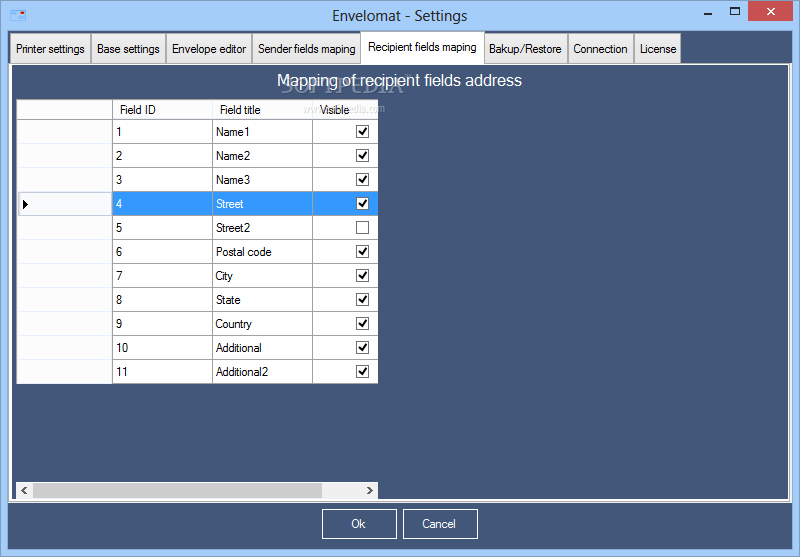Image resolution: width=800 pixels, height=557 pixels.
Task: Minimize the Settings window
Action: click(708, 12)
